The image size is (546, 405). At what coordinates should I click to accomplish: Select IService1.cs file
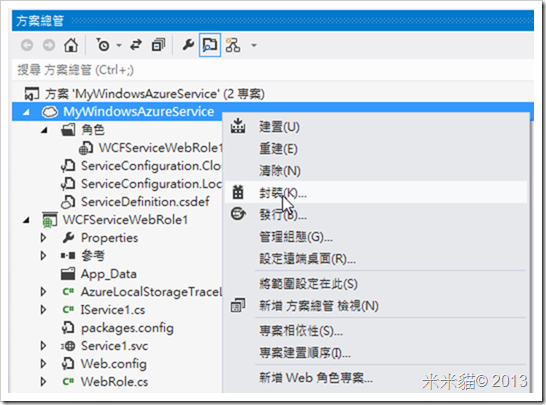[113, 310]
